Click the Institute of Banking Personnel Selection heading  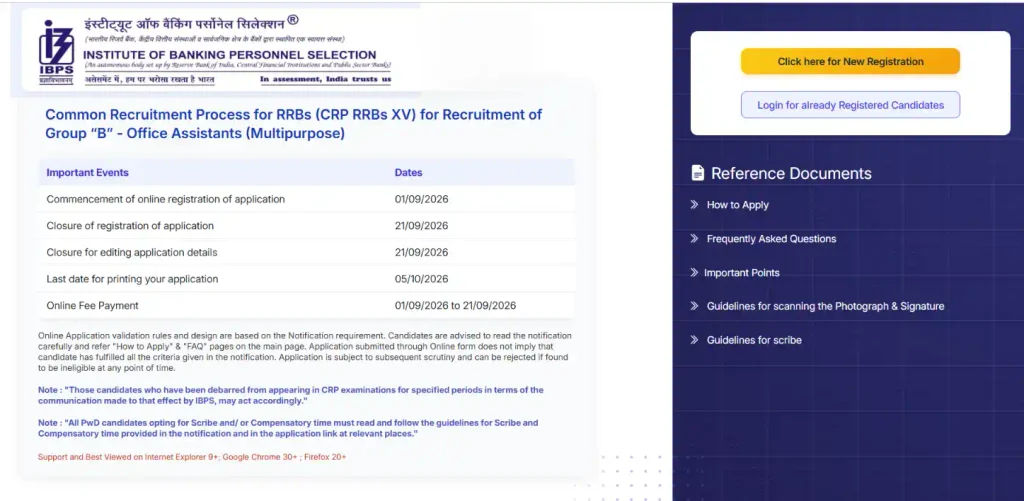229,55
